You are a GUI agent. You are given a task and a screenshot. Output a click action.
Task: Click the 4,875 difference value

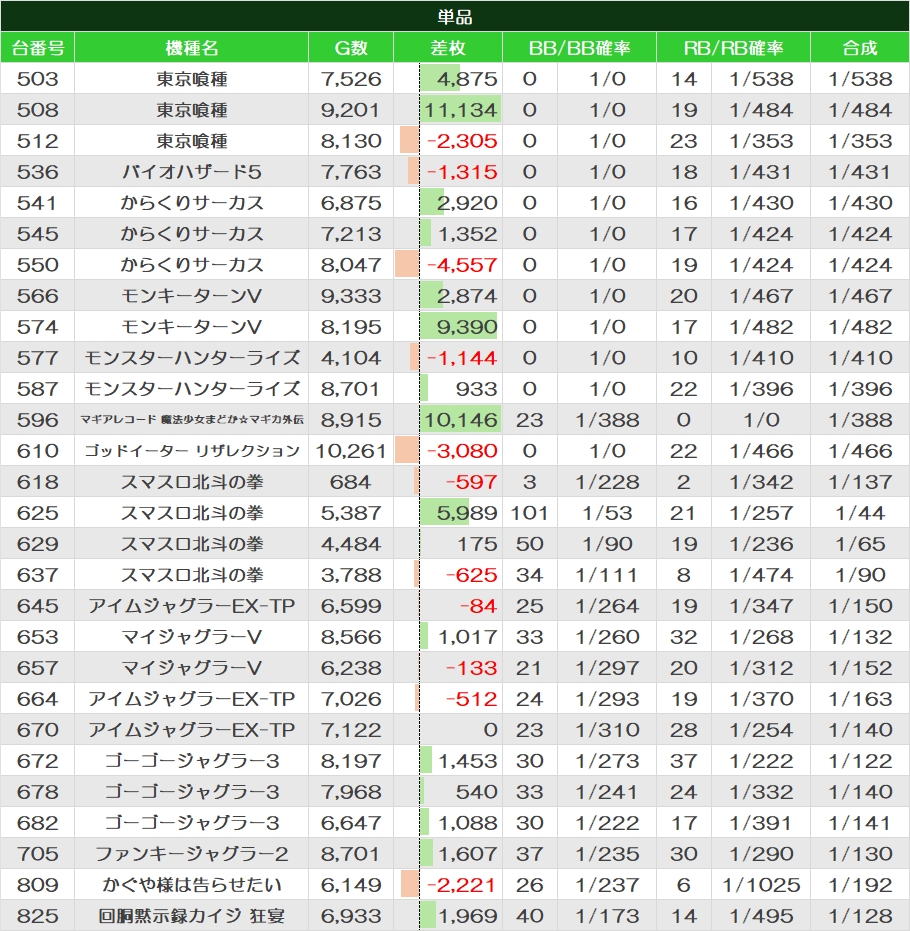pos(467,79)
